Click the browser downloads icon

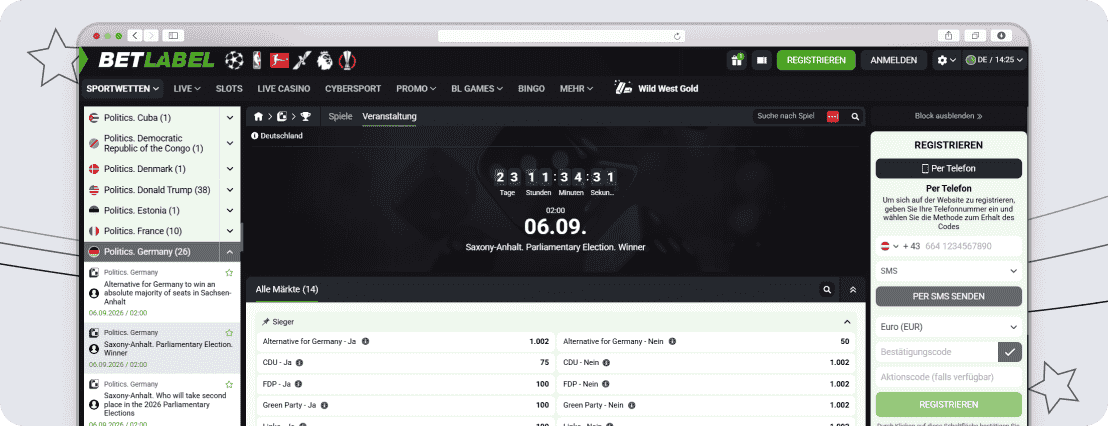tap(1001, 35)
